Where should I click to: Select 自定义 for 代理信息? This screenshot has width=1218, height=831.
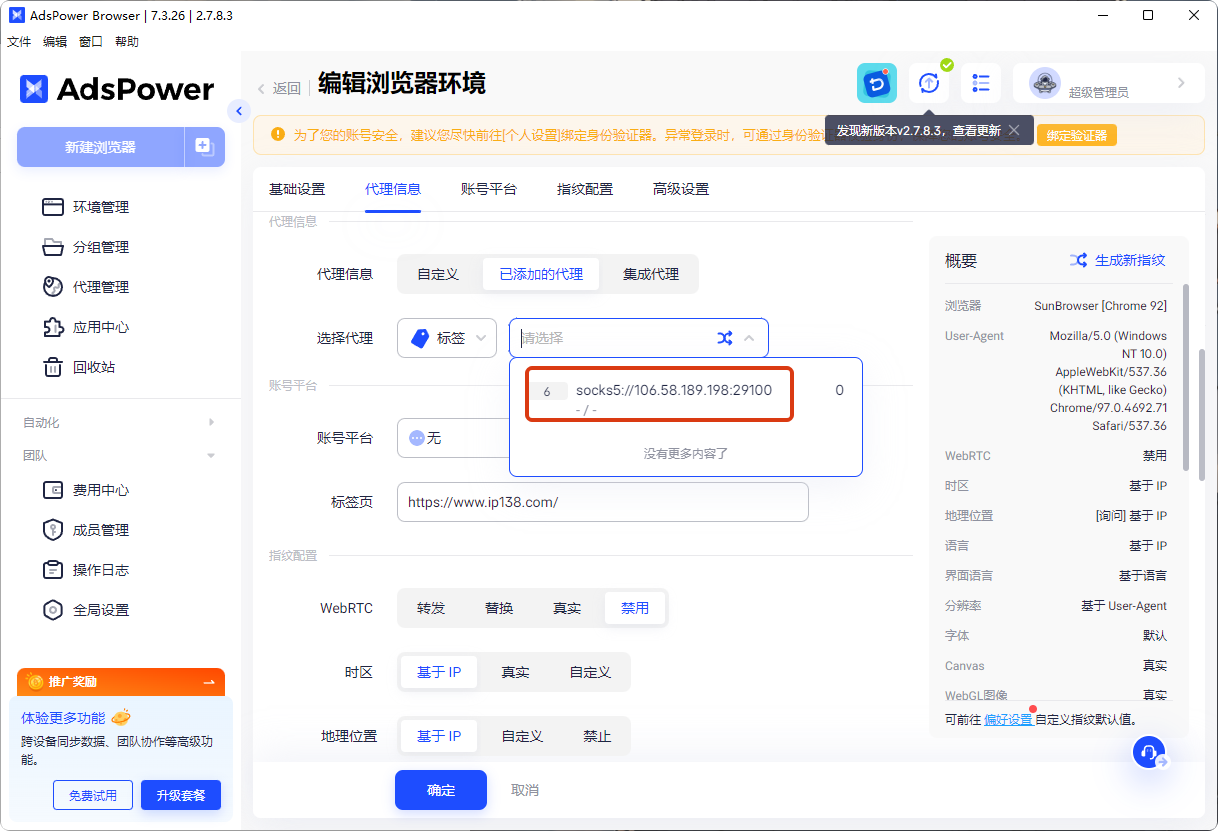click(438, 274)
